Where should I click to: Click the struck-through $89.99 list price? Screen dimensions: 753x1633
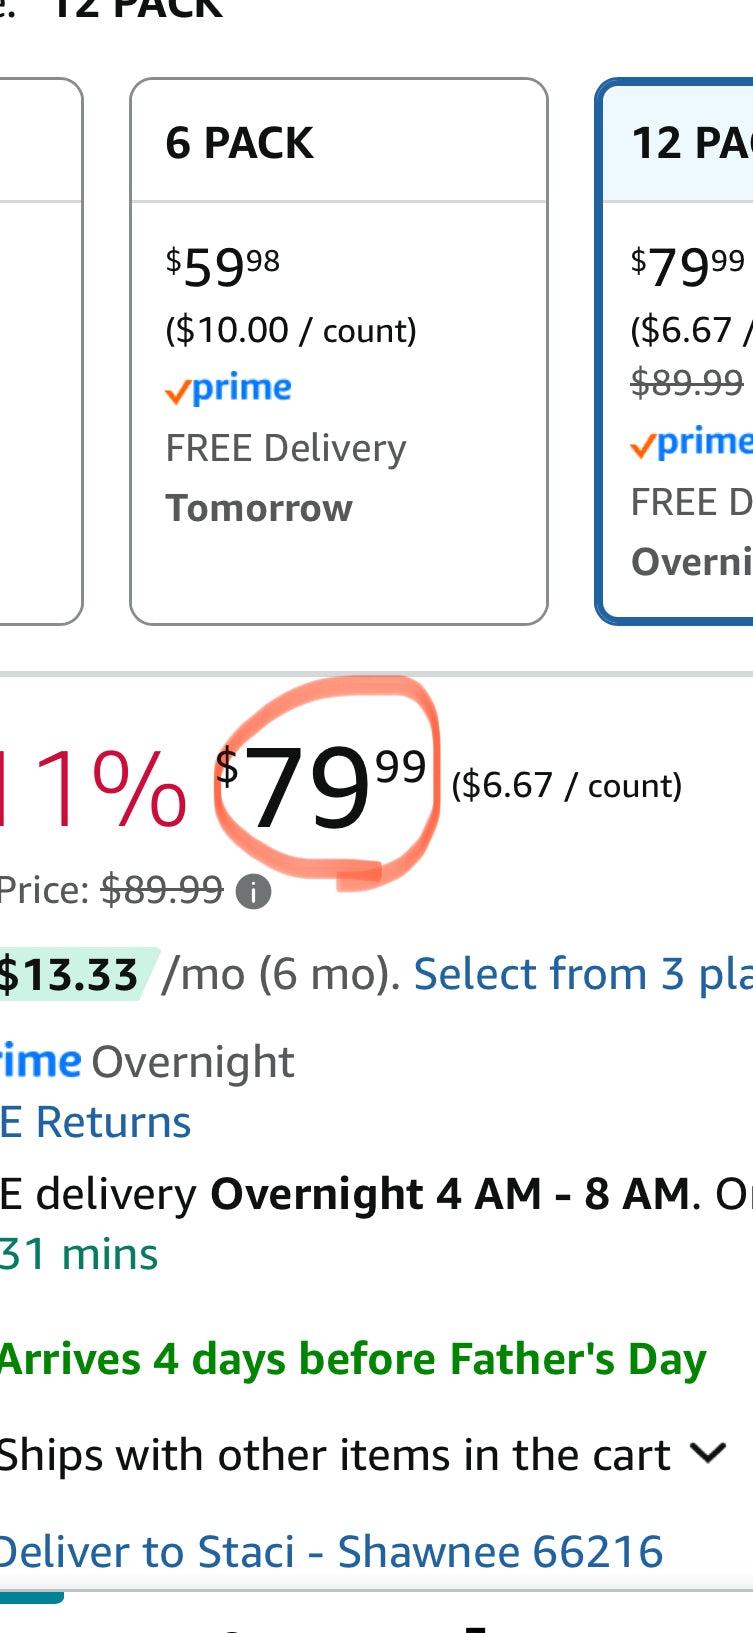pos(162,889)
